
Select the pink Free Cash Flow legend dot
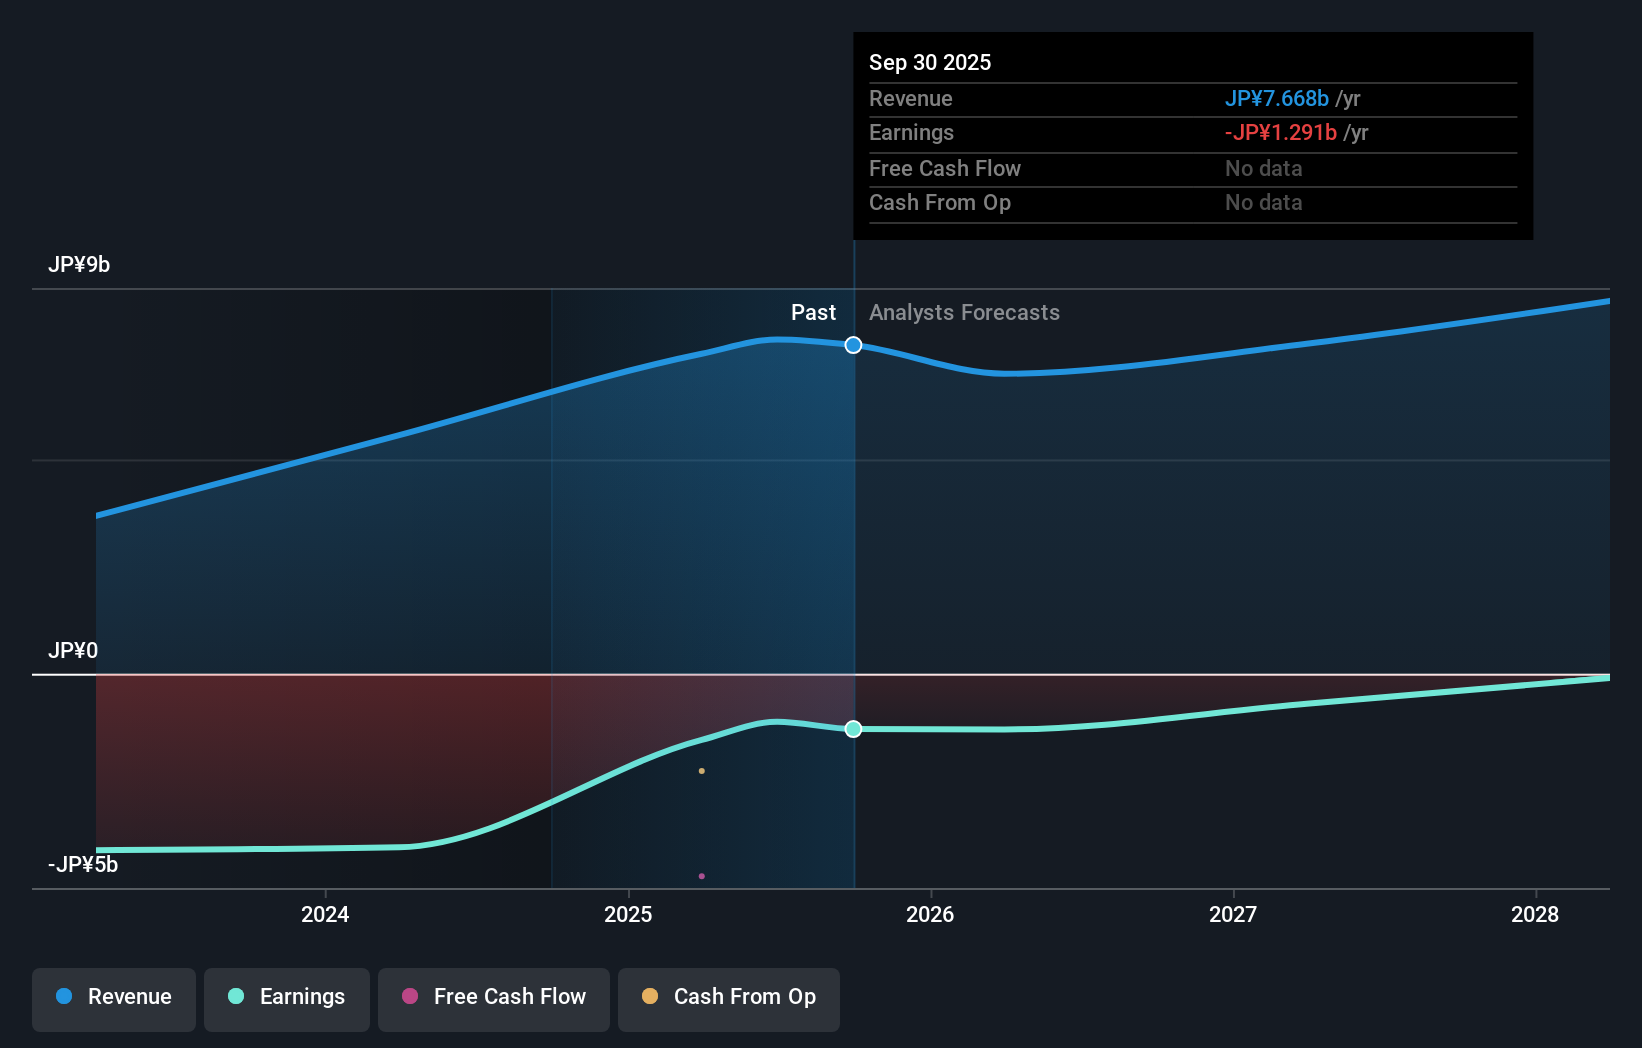pos(410,997)
